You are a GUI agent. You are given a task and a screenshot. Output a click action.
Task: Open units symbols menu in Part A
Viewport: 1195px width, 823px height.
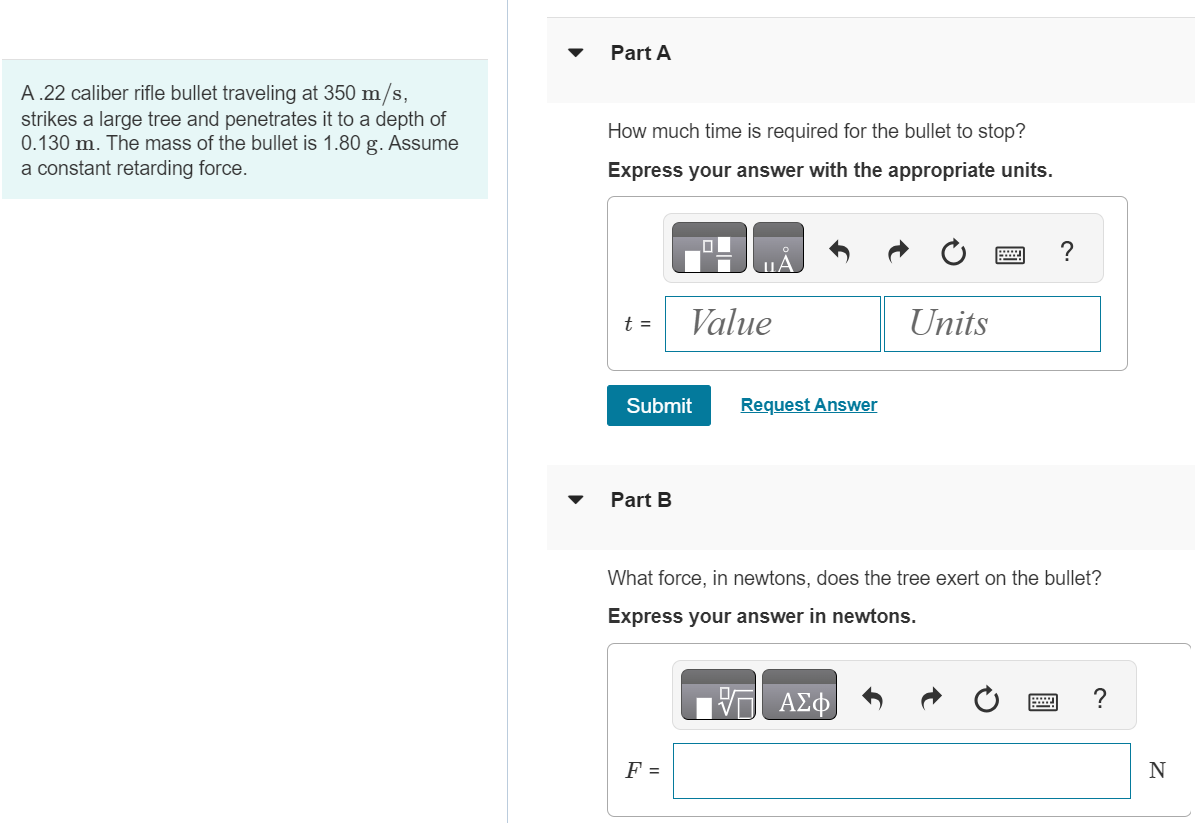pyautogui.click(x=778, y=248)
